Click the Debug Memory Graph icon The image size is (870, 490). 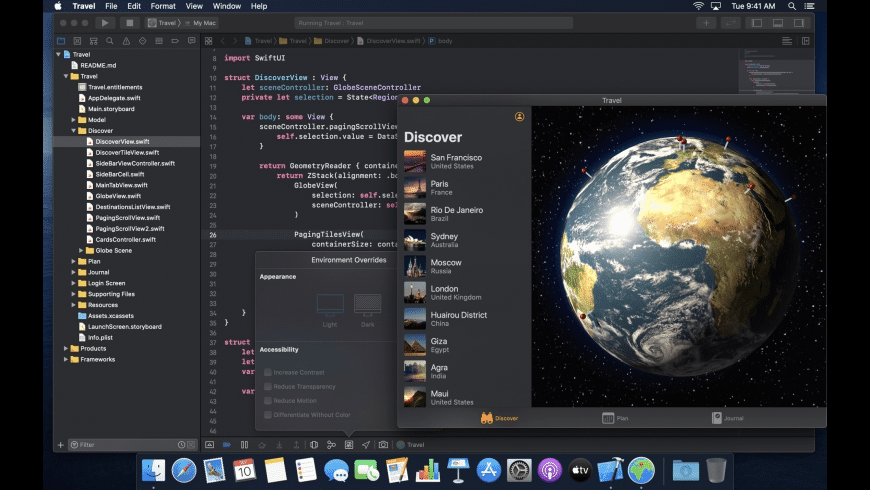(331, 444)
